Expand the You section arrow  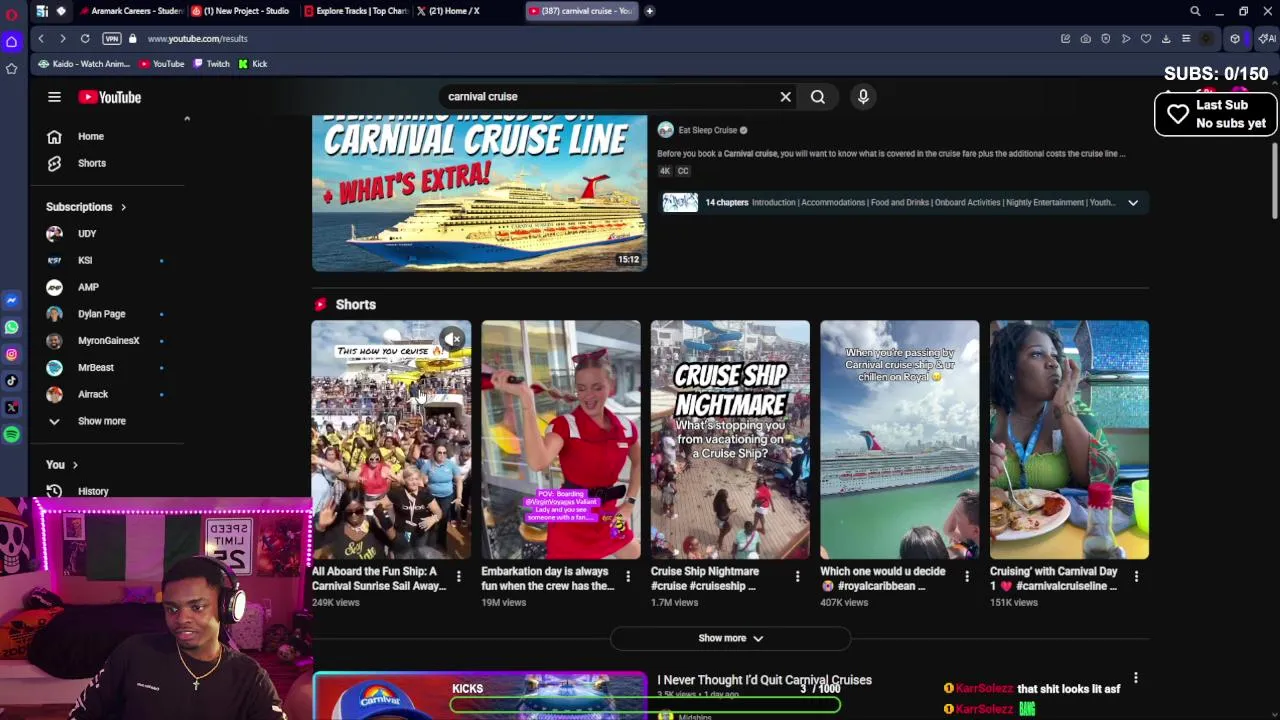(x=74, y=465)
